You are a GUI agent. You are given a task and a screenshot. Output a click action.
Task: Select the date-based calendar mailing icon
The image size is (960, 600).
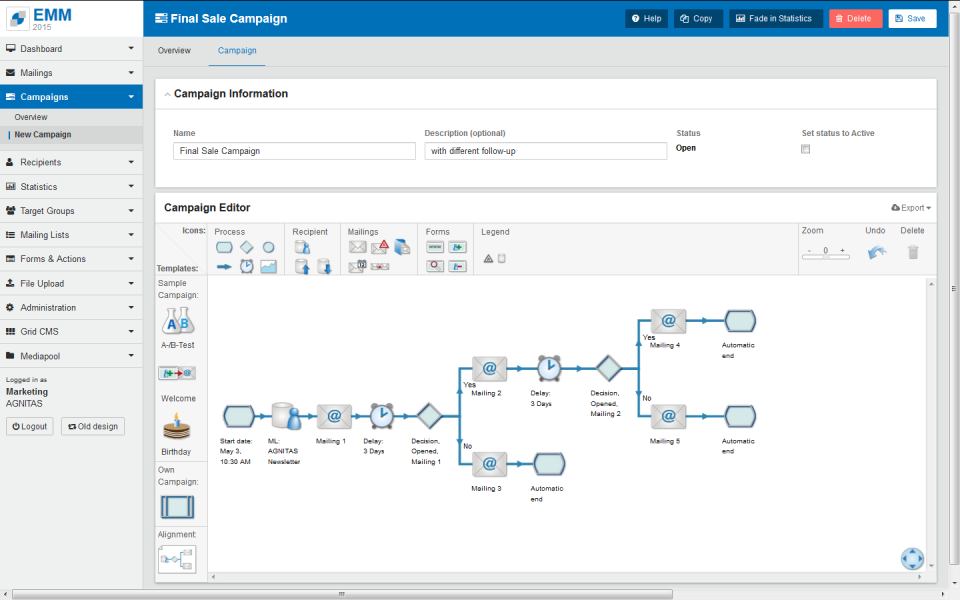point(358,266)
